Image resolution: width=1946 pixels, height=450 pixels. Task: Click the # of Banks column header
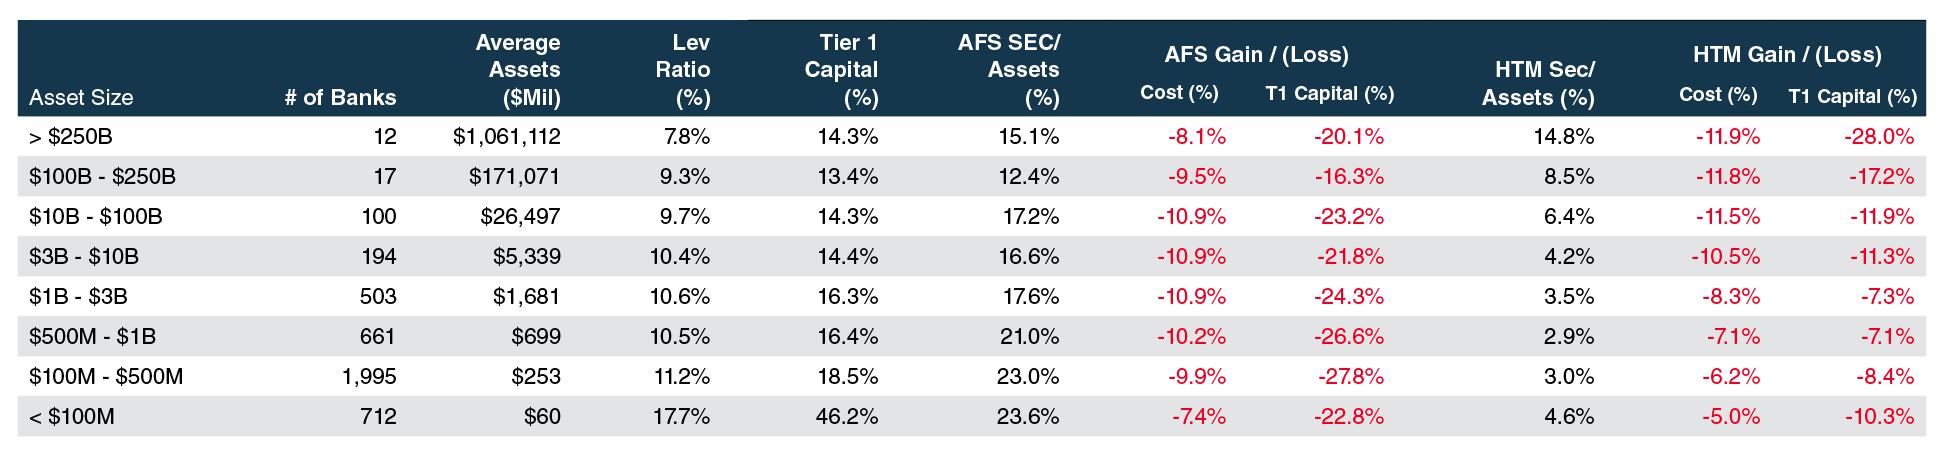pos(340,98)
